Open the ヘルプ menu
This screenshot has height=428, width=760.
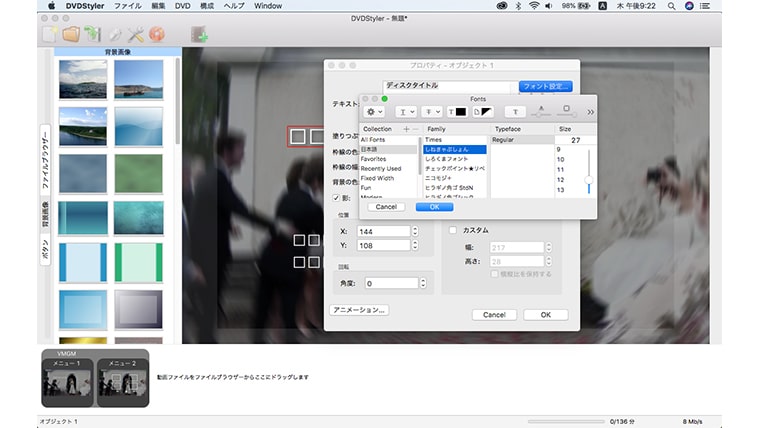tap(234, 6)
